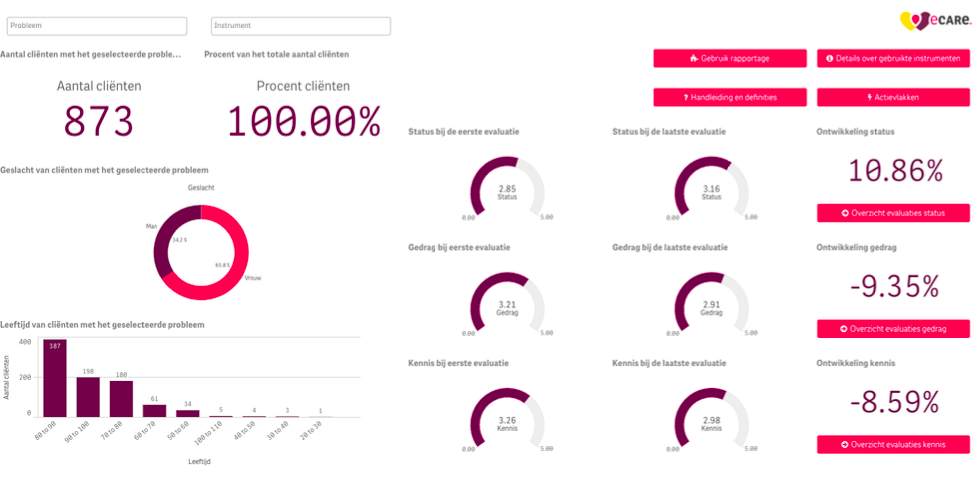This screenshot has width=978, height=481.
Task: Click the arrow icon on Overzicht evaluaties status
Action: (x=845, y=213)
